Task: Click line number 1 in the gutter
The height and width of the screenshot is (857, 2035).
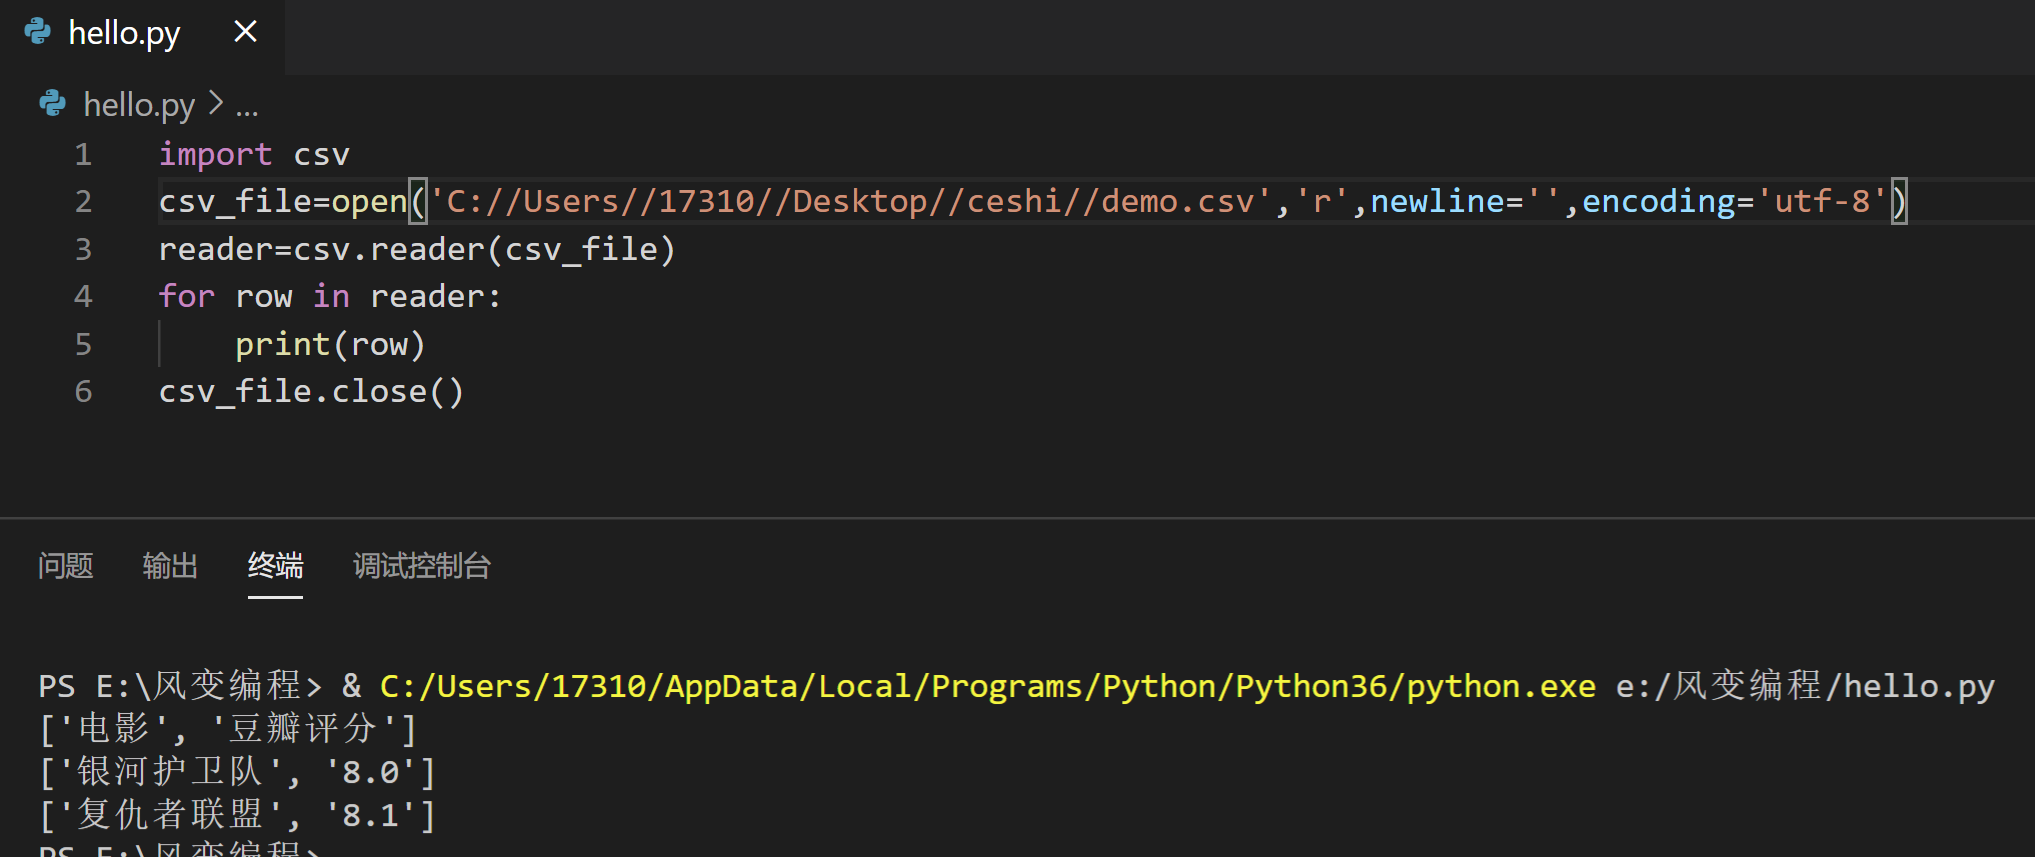Action: pos(83,154)
